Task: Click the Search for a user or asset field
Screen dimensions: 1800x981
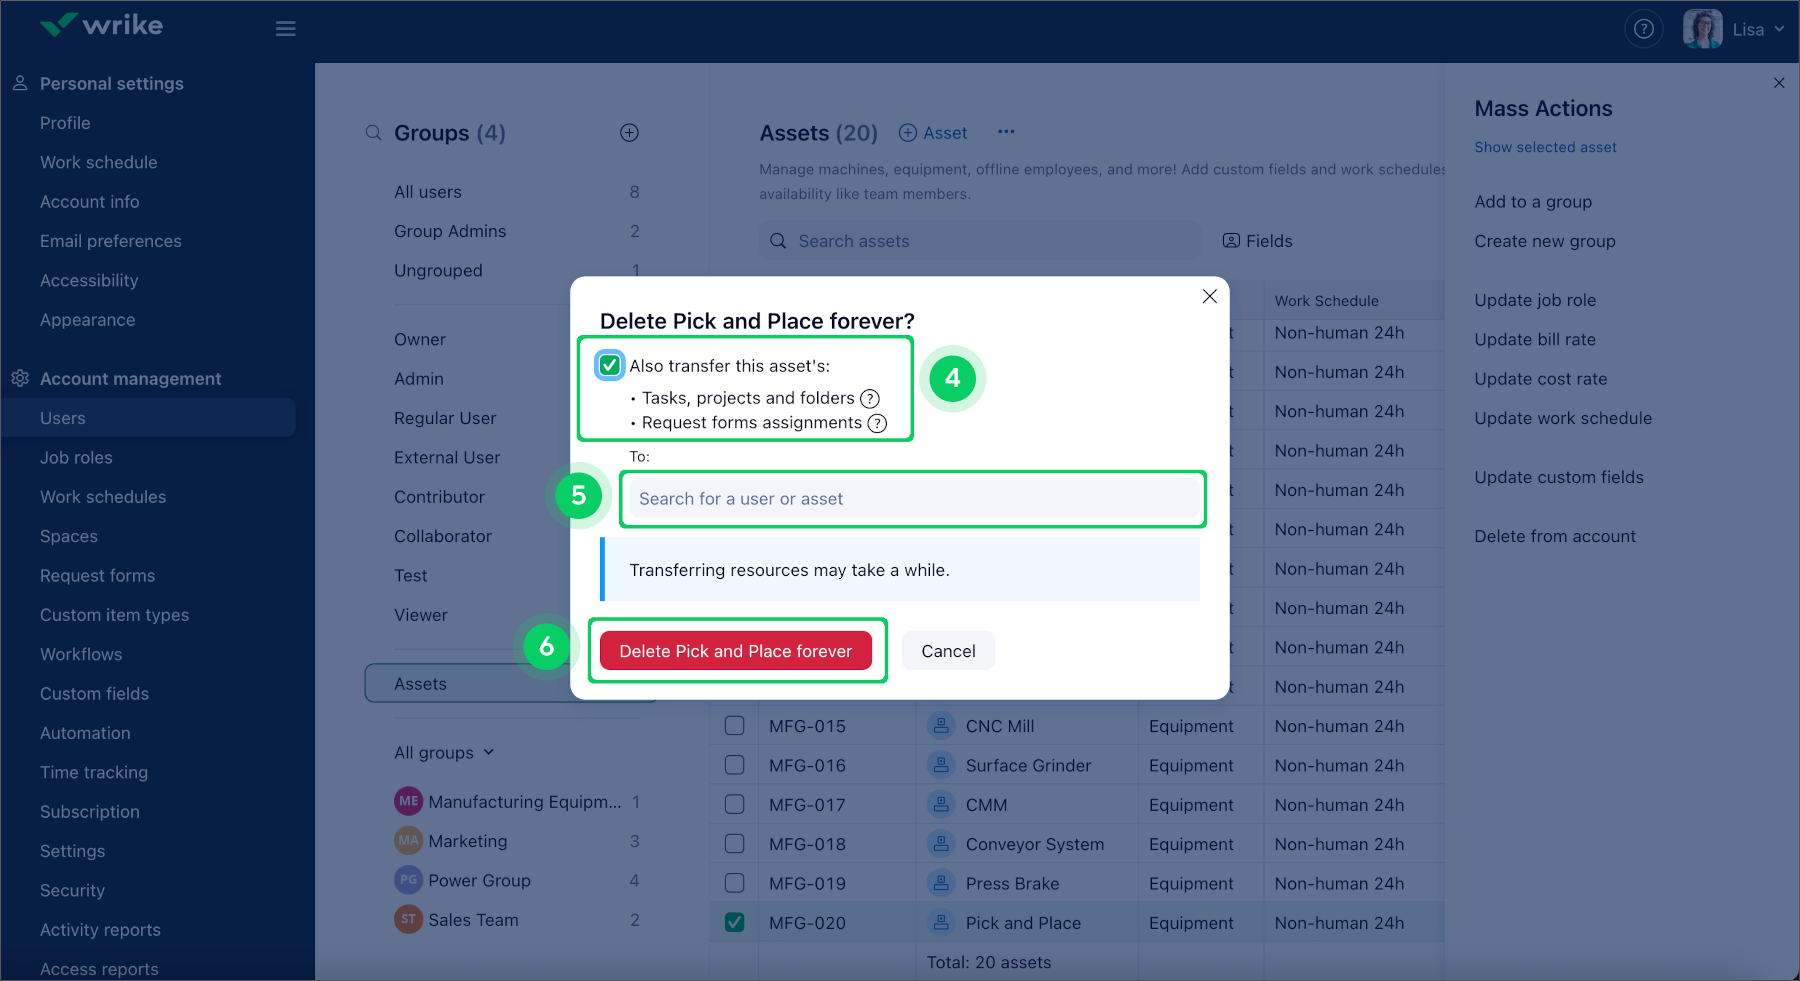Action: 913,498
